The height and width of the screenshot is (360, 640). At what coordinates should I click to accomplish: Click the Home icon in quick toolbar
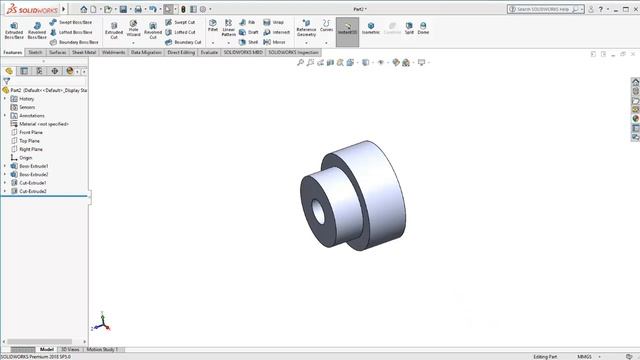[x=84, y=9]
